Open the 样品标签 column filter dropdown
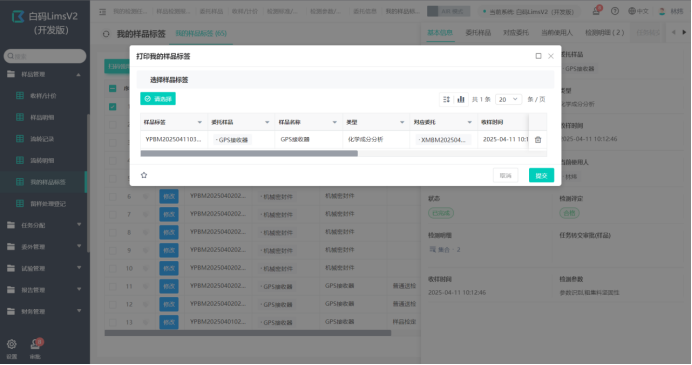Screen dimensions: 692x365 click(x=199, y=123)
